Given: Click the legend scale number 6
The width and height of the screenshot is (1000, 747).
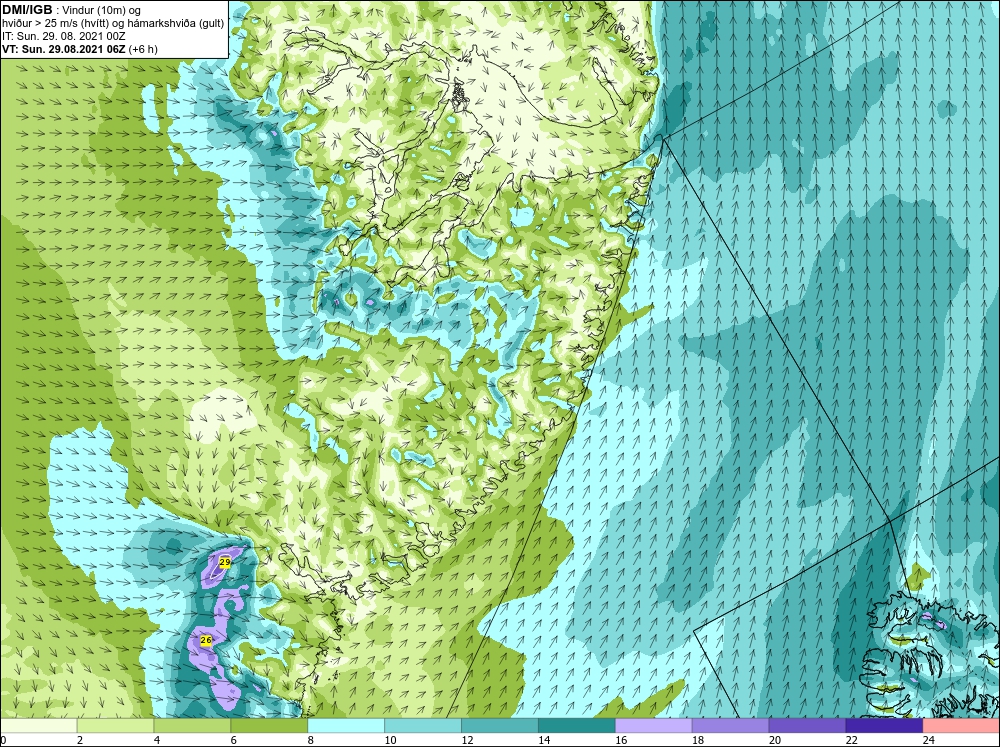Looking at the screenshot, I should click(x=234, y=740).
